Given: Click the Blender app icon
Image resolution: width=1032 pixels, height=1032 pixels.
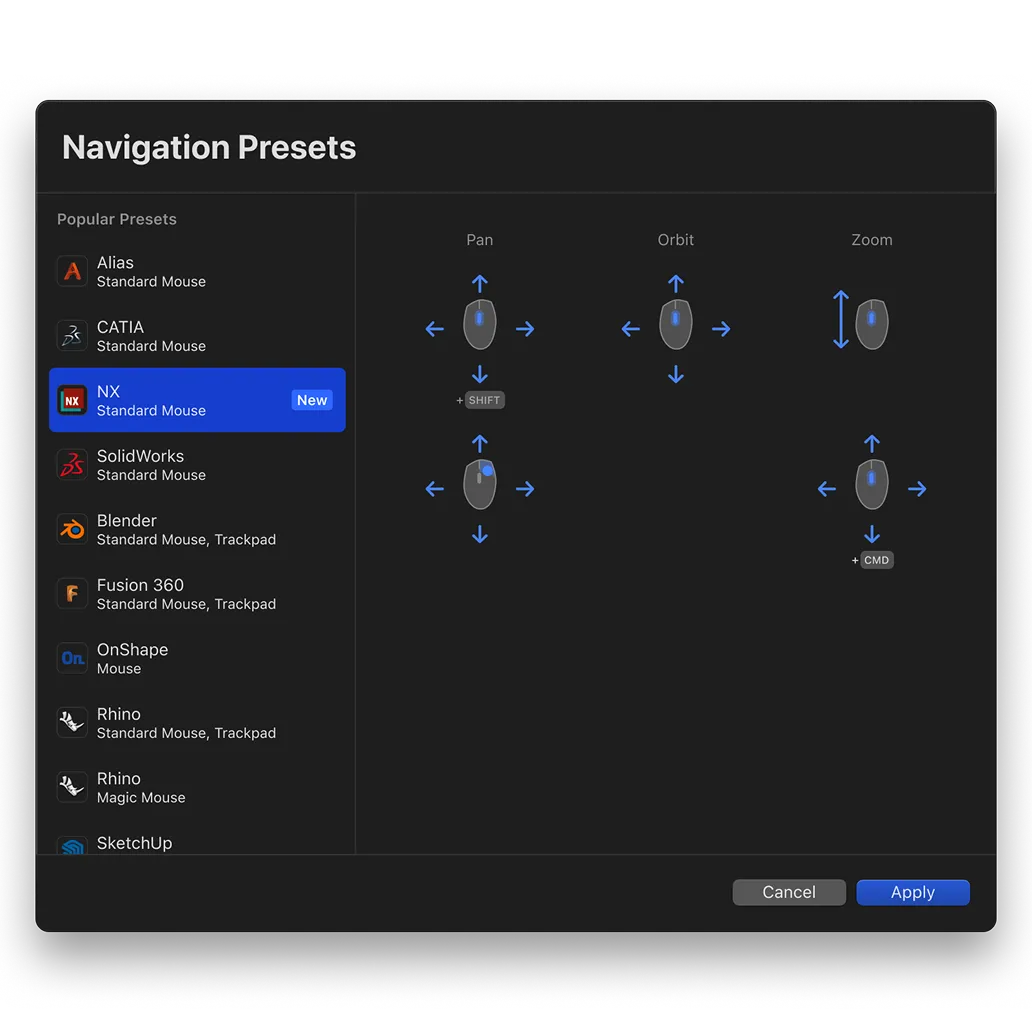Looking at the screenshot, I should point(72,529).
